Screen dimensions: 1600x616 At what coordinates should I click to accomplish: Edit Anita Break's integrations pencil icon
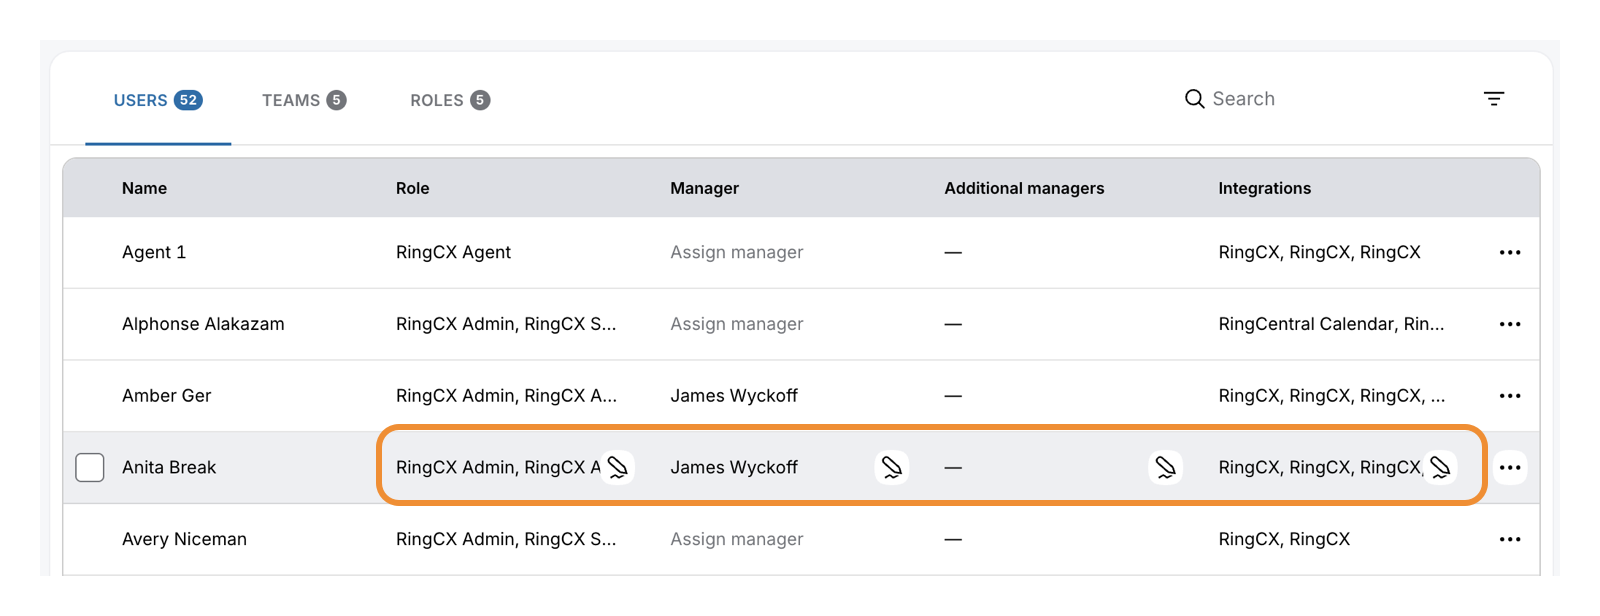(1440, 467)
